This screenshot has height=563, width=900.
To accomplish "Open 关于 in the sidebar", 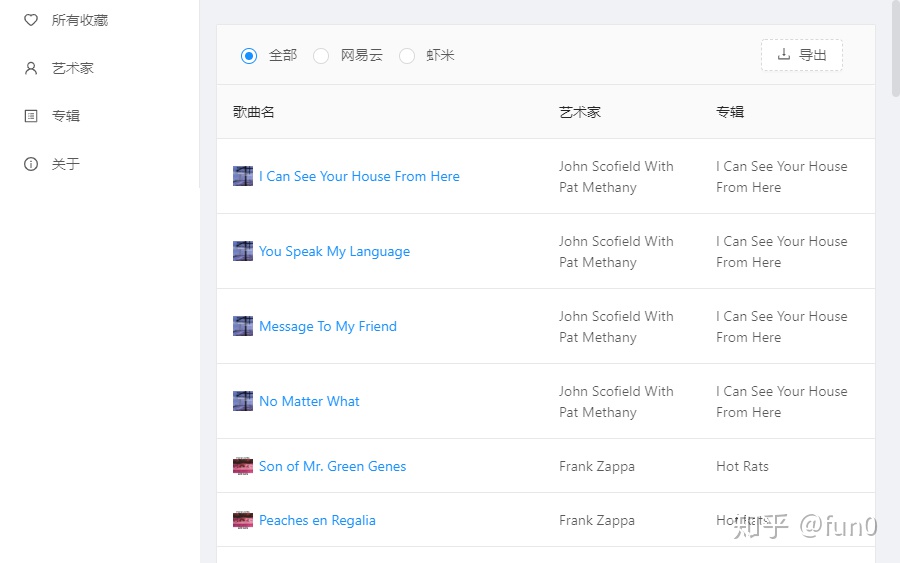I will pyautogui.click(x=66, y=164).
